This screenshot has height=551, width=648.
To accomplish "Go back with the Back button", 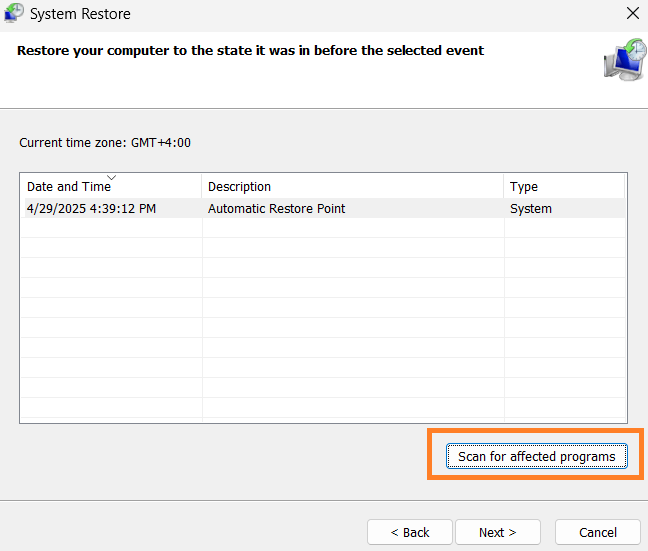I will click(x=409, y=532).
